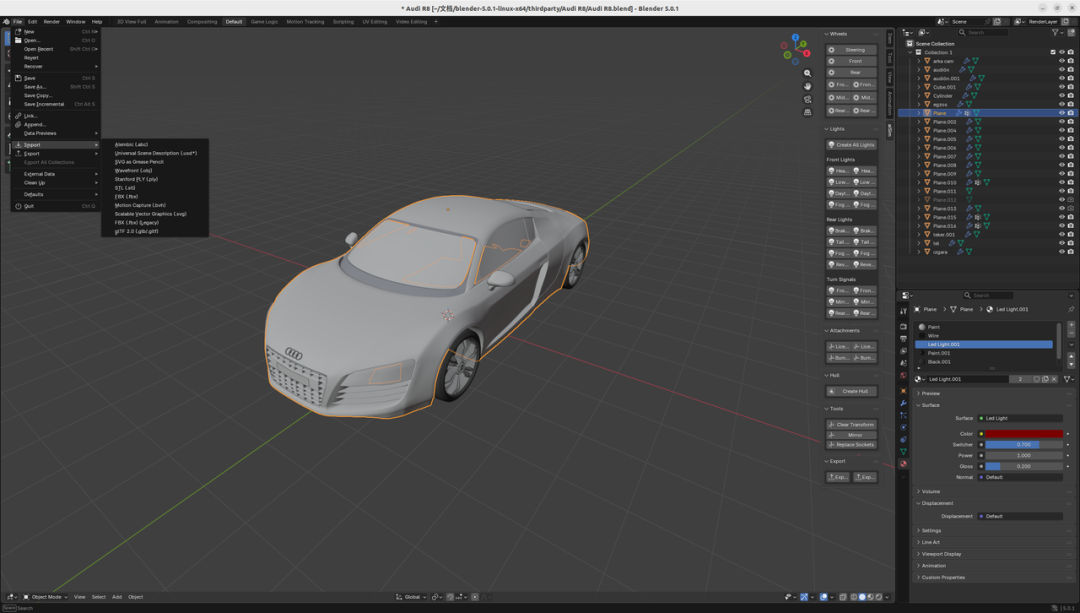This screenshot has height=613, width=1080.
Task: Open the Render properties tab icon
Action: click(x=903, y=326)
